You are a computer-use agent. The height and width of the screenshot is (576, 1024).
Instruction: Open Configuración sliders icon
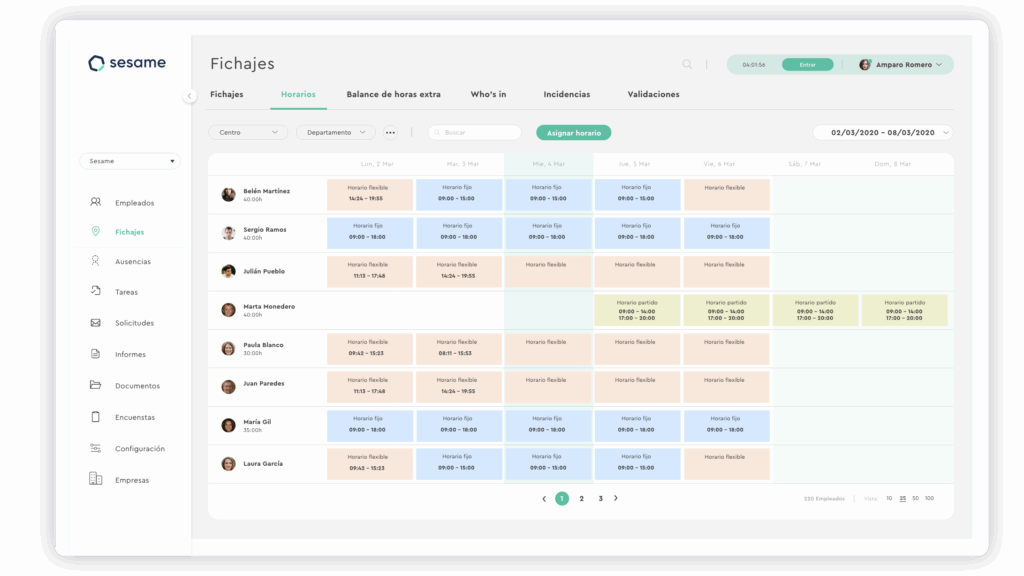pos(96,448)
